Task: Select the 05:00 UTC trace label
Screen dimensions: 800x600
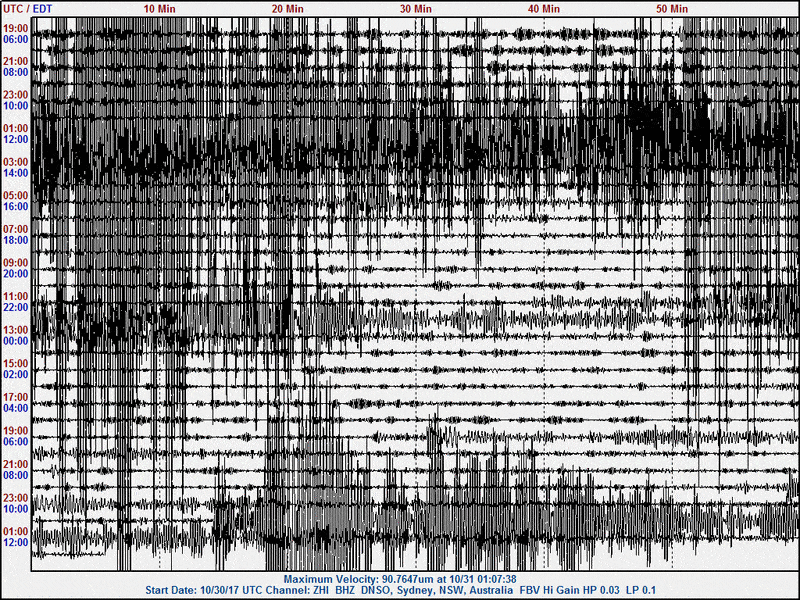Action: coord(17,196)
